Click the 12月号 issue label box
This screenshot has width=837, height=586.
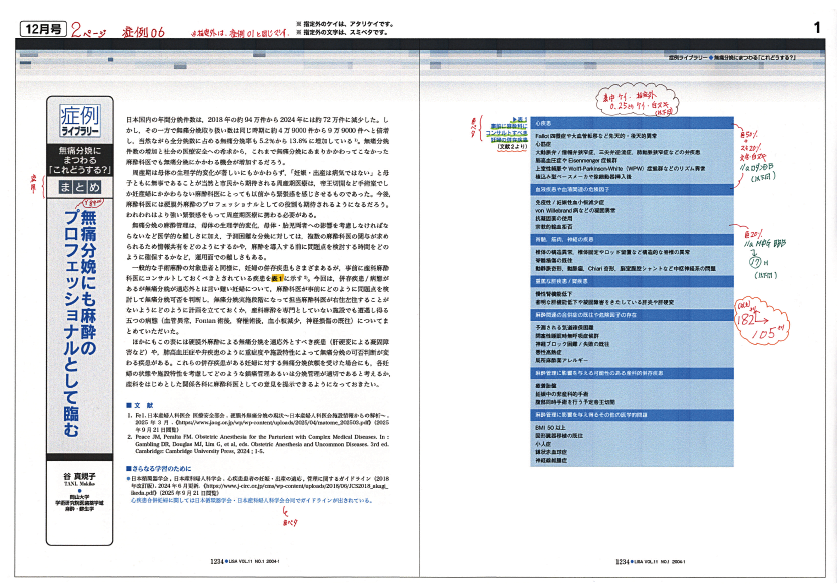click(x=43, y=30)
